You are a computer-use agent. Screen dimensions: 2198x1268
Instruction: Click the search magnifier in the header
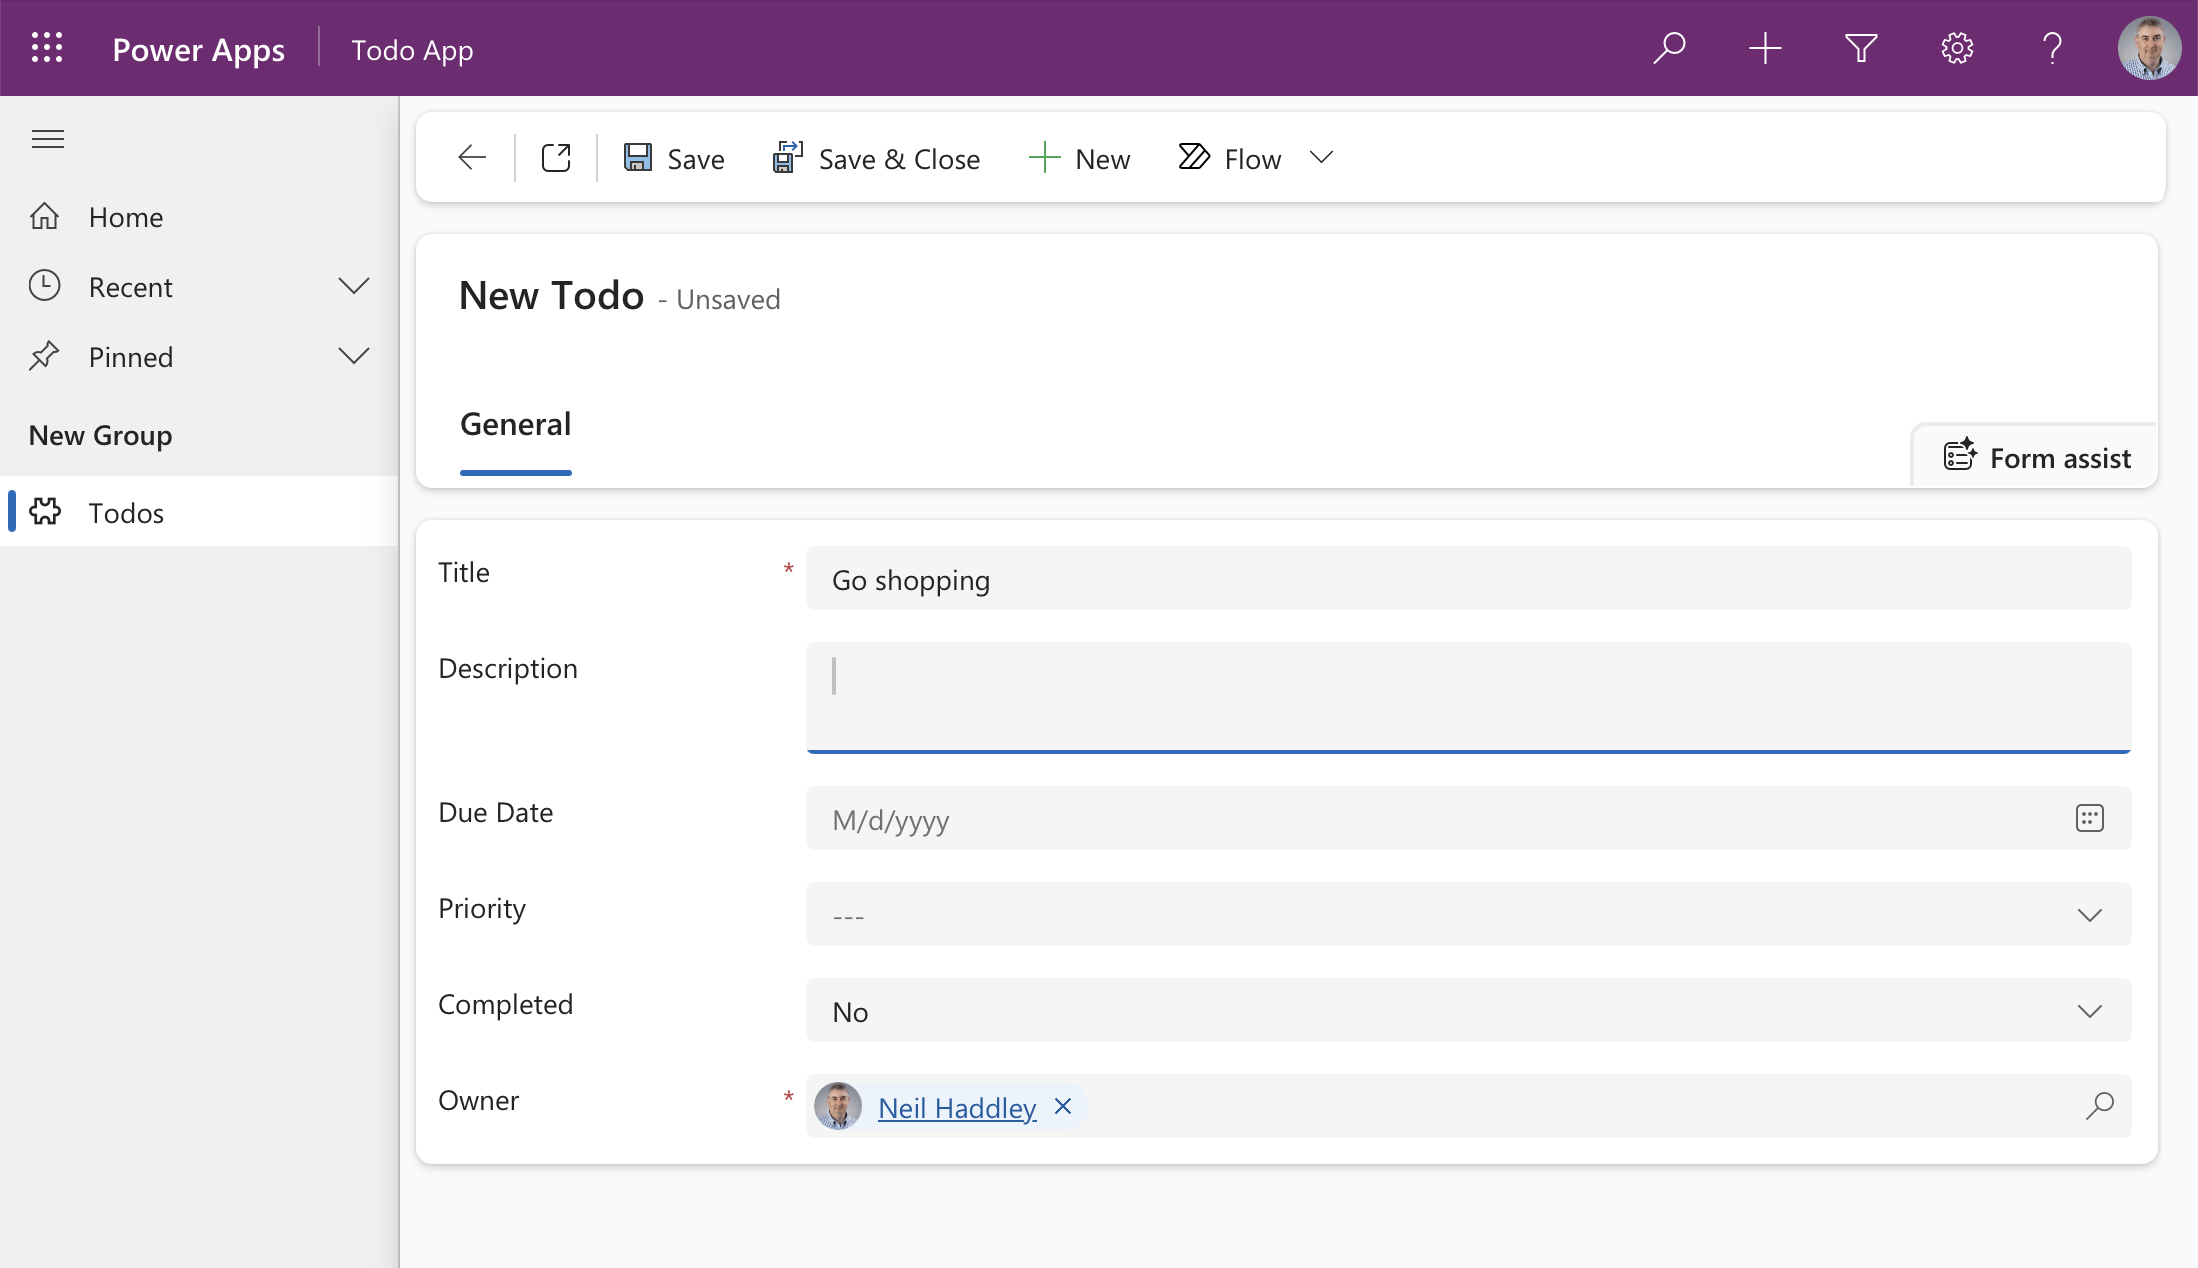[1669, 48]
